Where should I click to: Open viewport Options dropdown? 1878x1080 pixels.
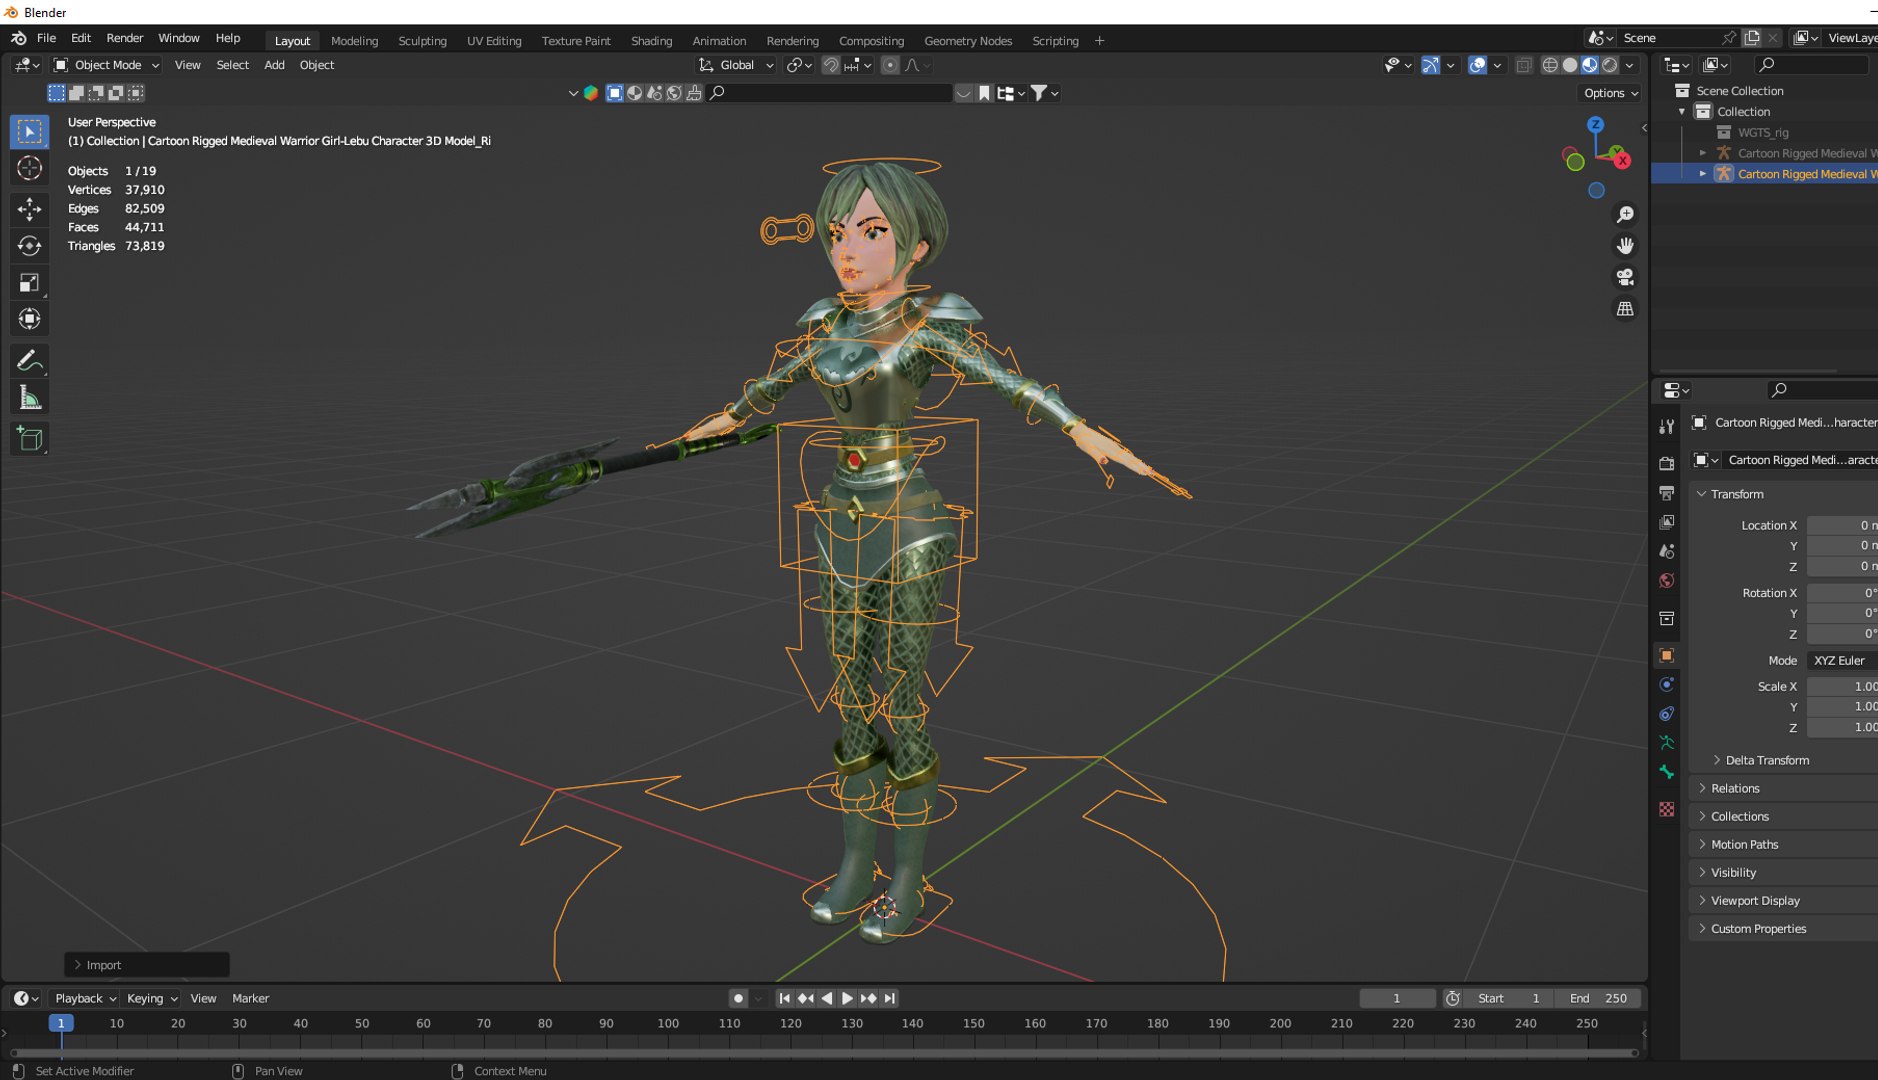point(1610,93)
